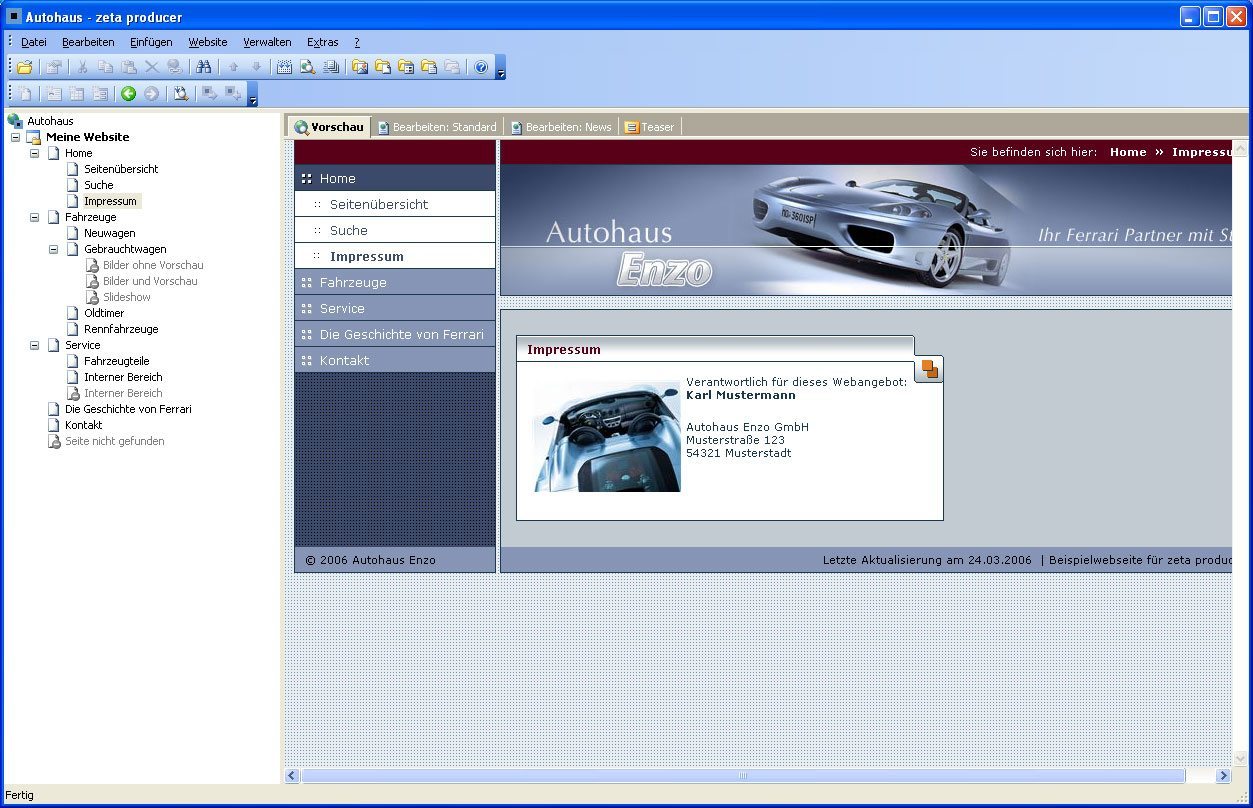Collapse the Gebrauchtwagen tree node
Image resolution: width=1253 pixels, height=808 pixels.
tap(54, 249)
